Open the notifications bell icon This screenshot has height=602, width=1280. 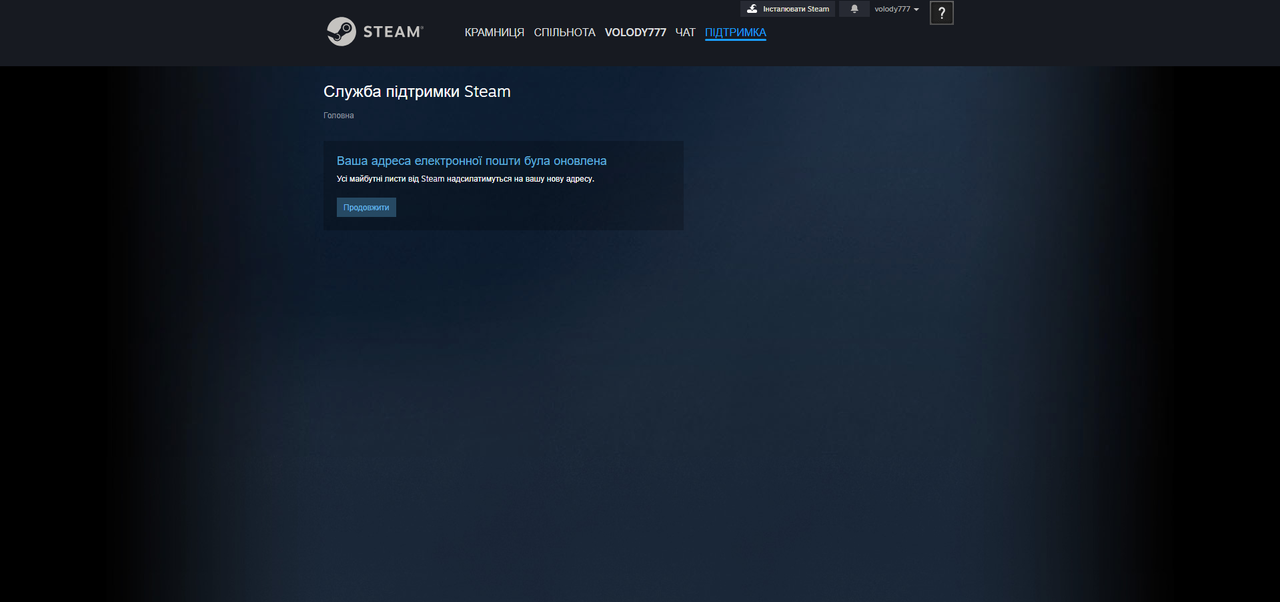(854, 9)
